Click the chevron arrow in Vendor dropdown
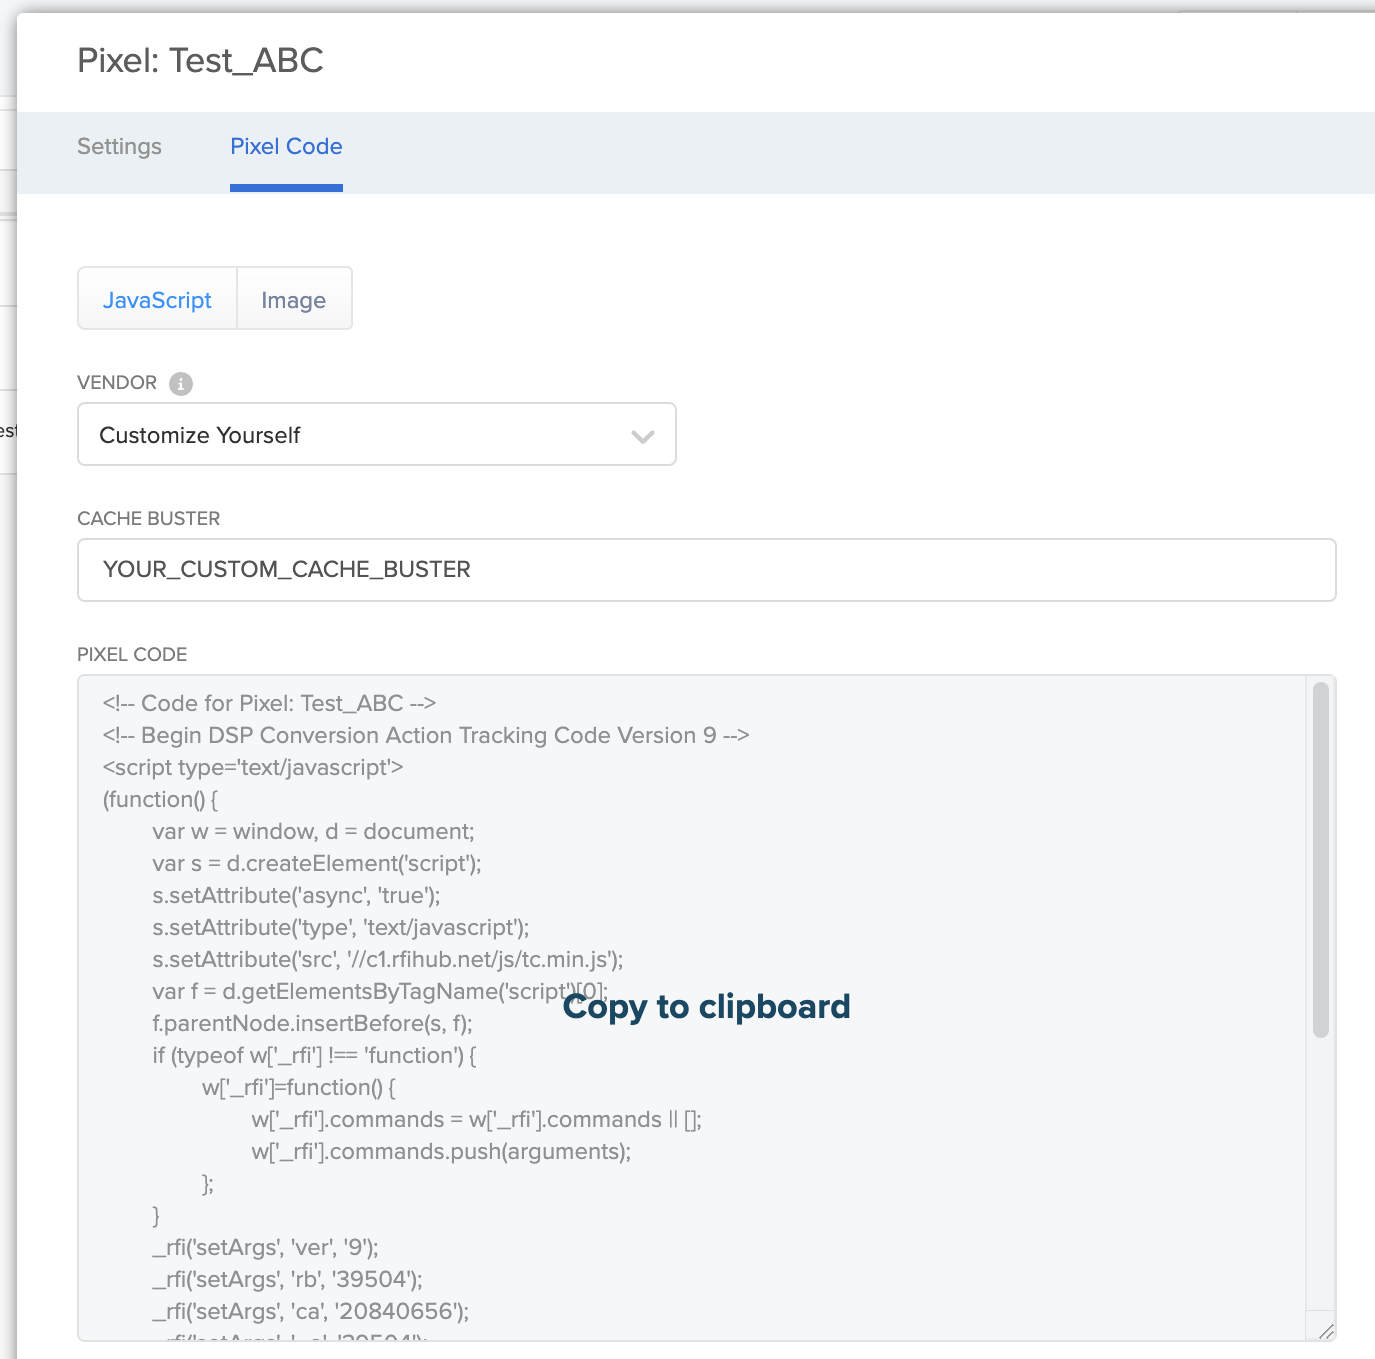1375x1359 pixels. click(643, 436)
